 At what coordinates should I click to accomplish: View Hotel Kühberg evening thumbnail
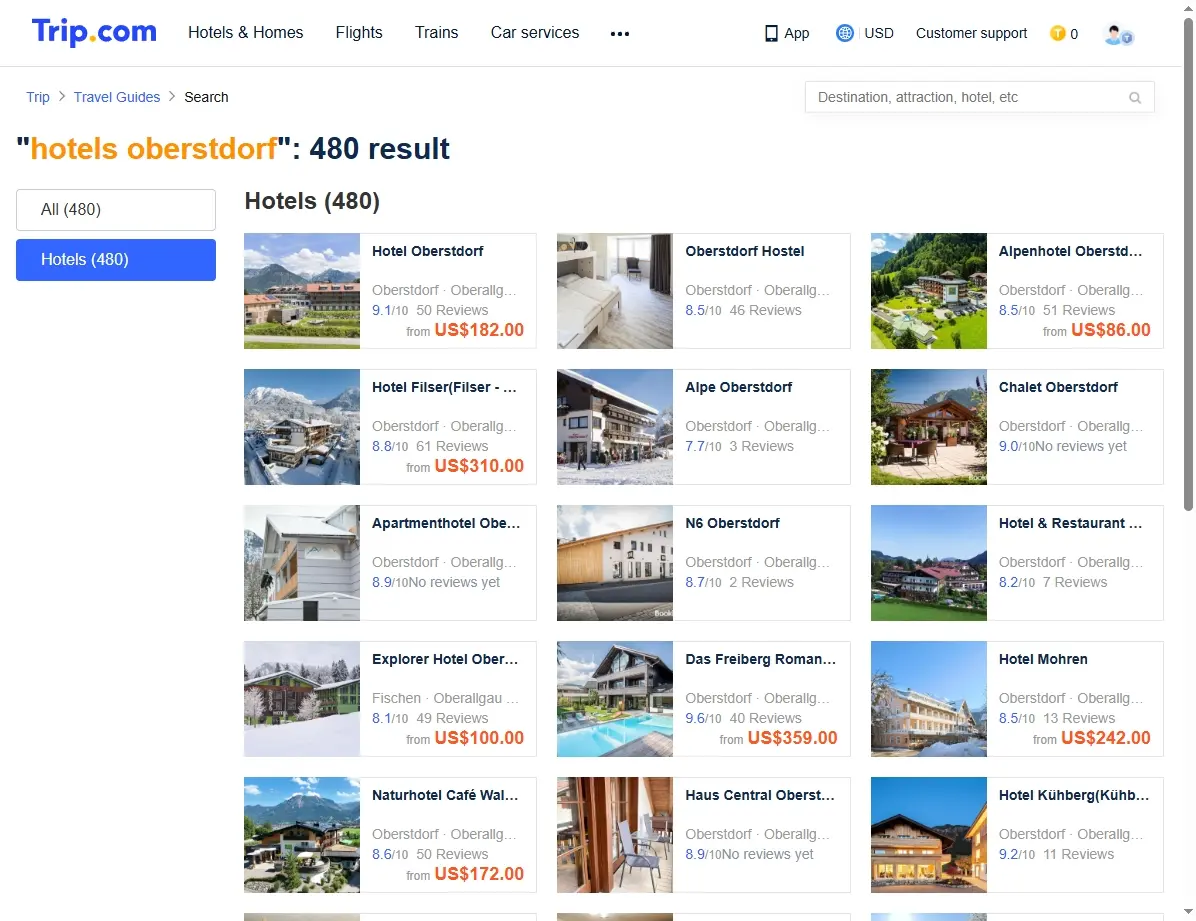tap(929, 834)
